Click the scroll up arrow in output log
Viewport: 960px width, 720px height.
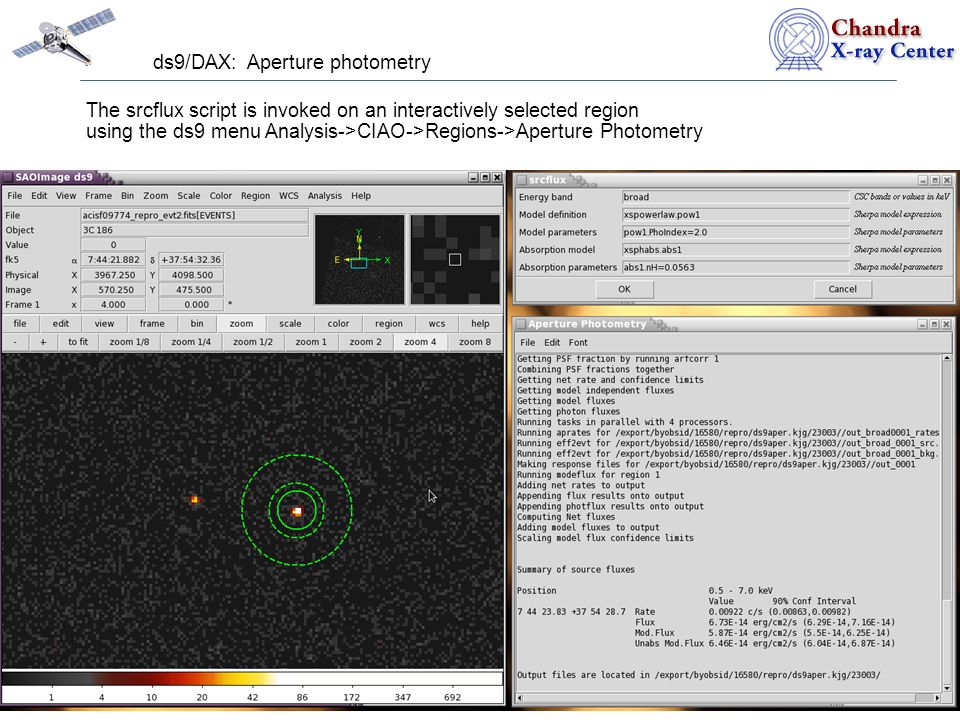pos(947,358)
